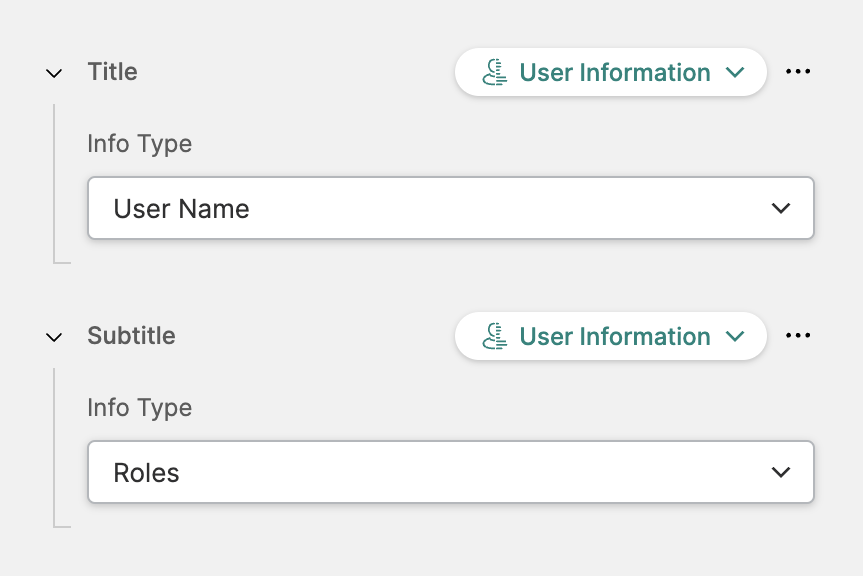Select the Subtitle property label

coord(131,336)
